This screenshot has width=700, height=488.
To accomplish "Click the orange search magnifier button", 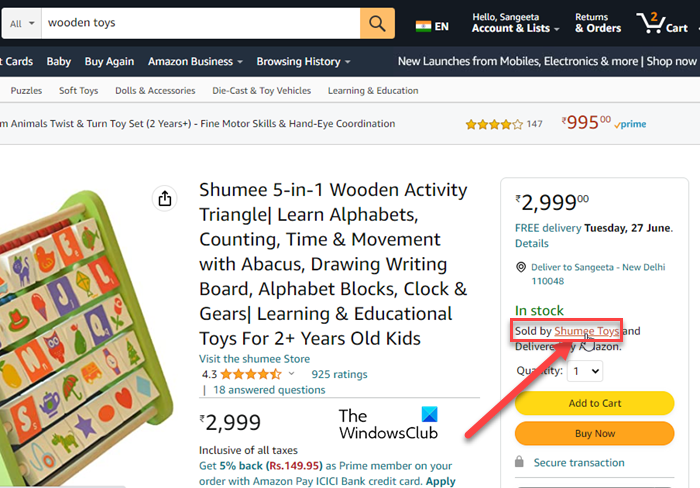I will 377,23.
